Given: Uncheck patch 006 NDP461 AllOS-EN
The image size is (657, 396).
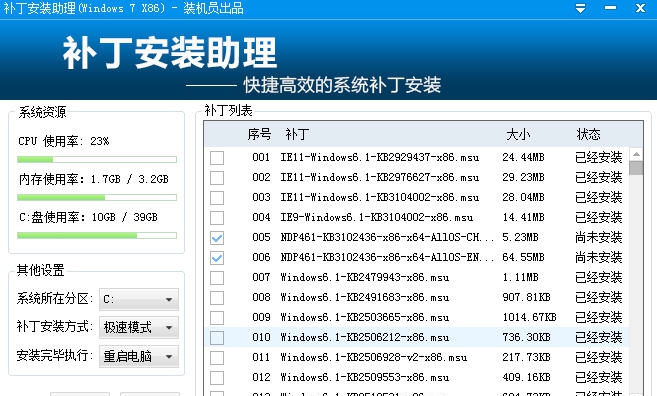Looking at the screenshot, I should pyautogui.click(x=217, y=258).
